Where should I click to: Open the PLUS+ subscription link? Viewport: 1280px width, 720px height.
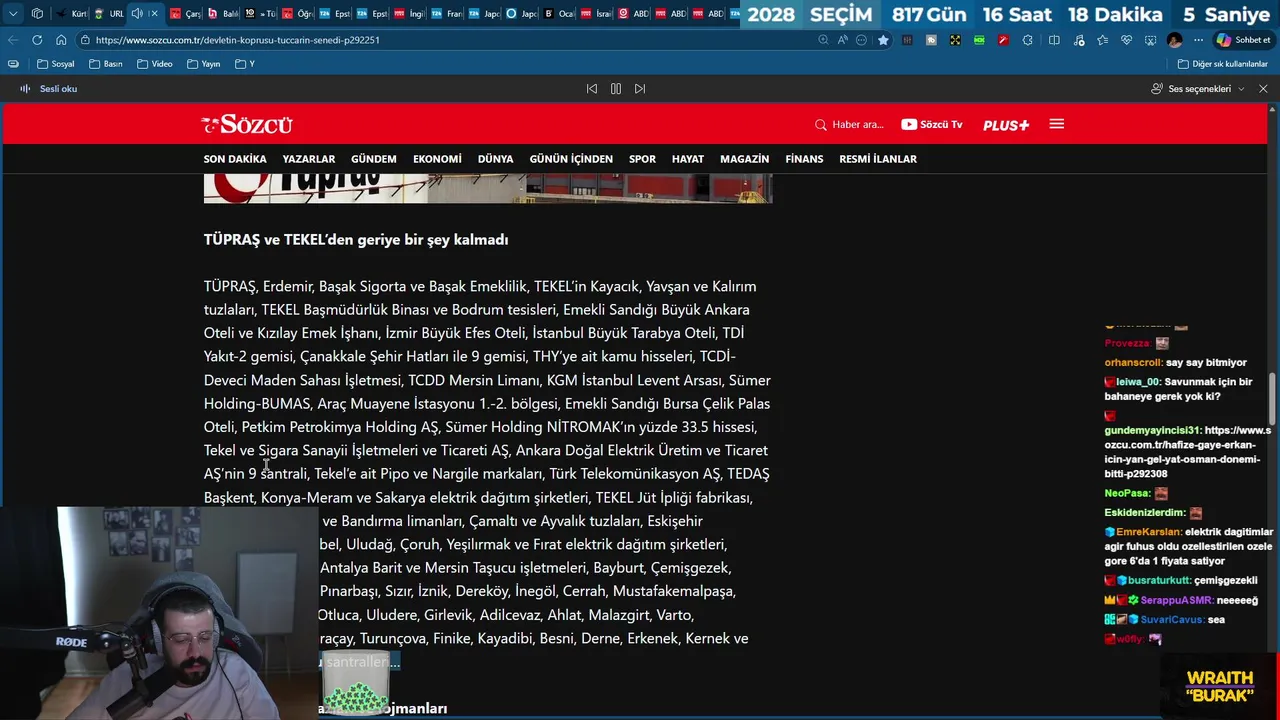tap(1006, 125)
